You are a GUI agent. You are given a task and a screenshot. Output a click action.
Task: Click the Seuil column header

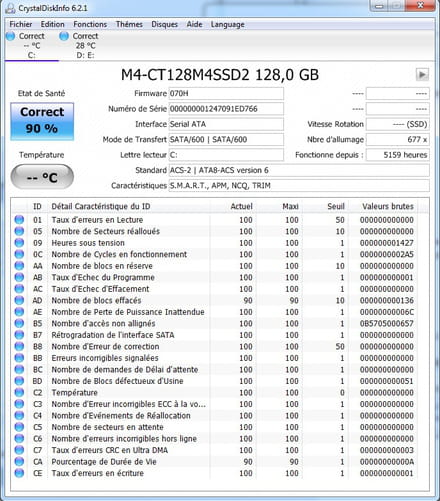[x=325, y=206]
